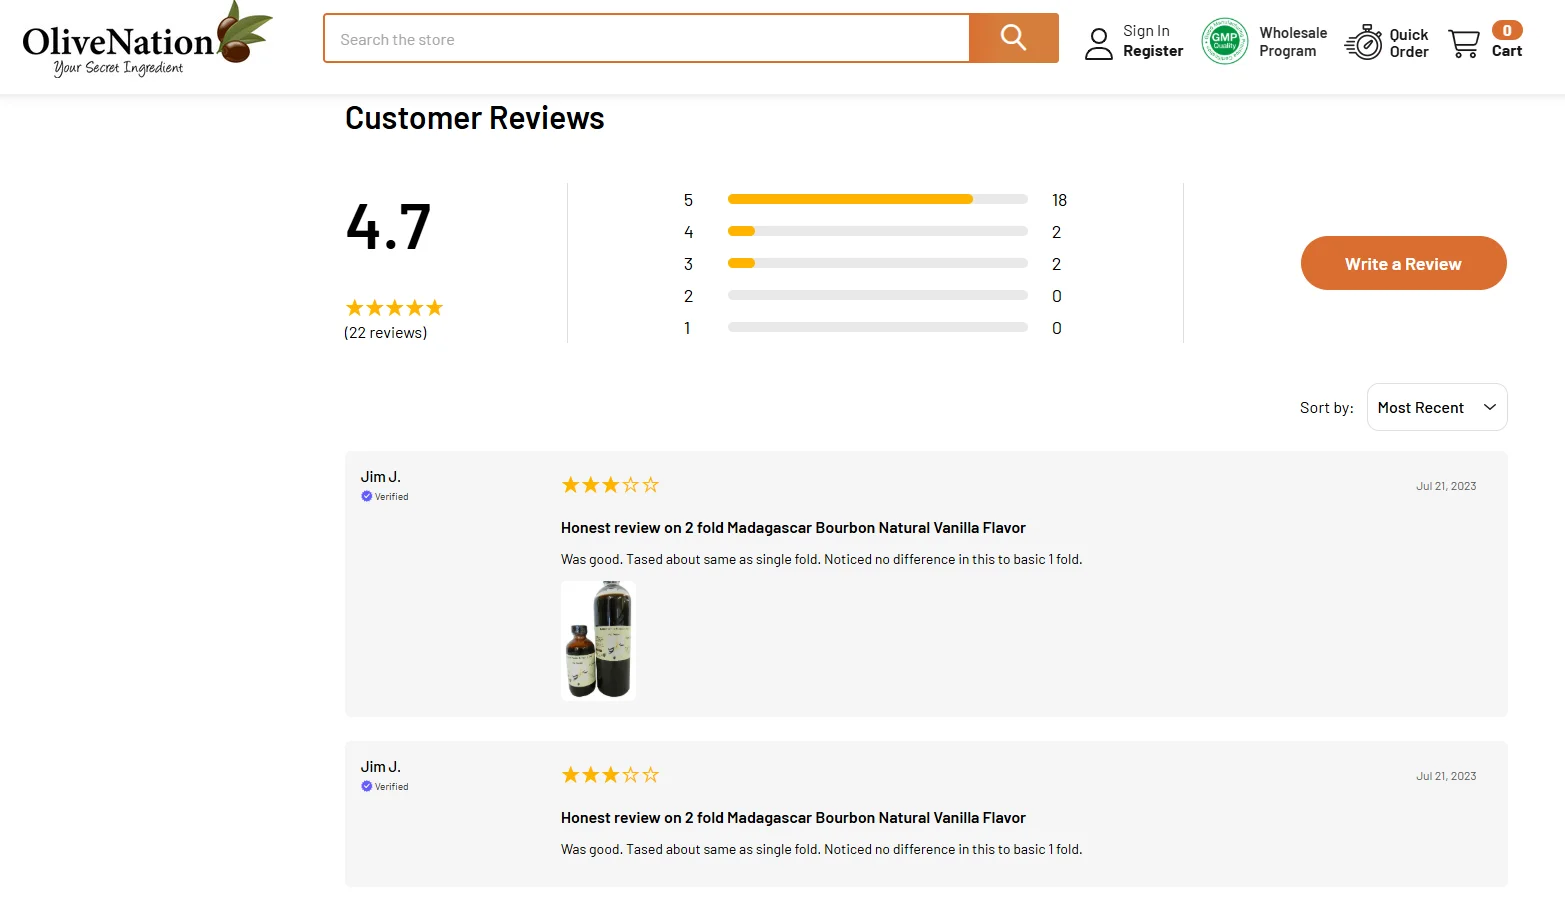Viewport: 1565px width, 904px height.
Task: Select Register from the account menu
Action: tap(1153, 50)
